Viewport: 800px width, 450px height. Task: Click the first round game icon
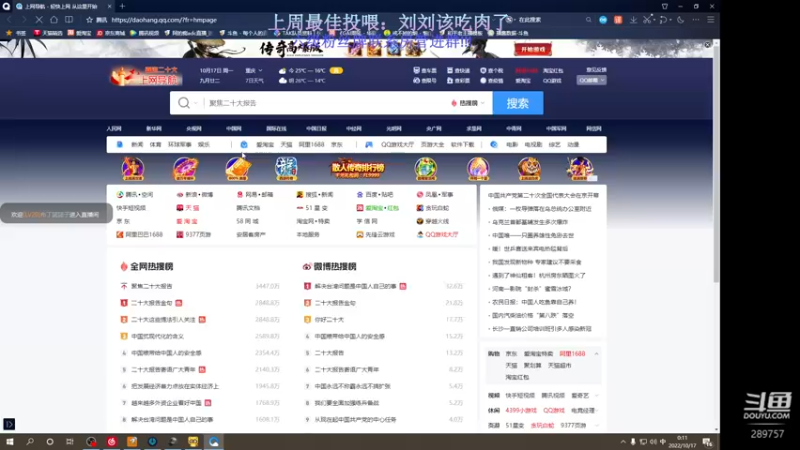tap(133, 168)
